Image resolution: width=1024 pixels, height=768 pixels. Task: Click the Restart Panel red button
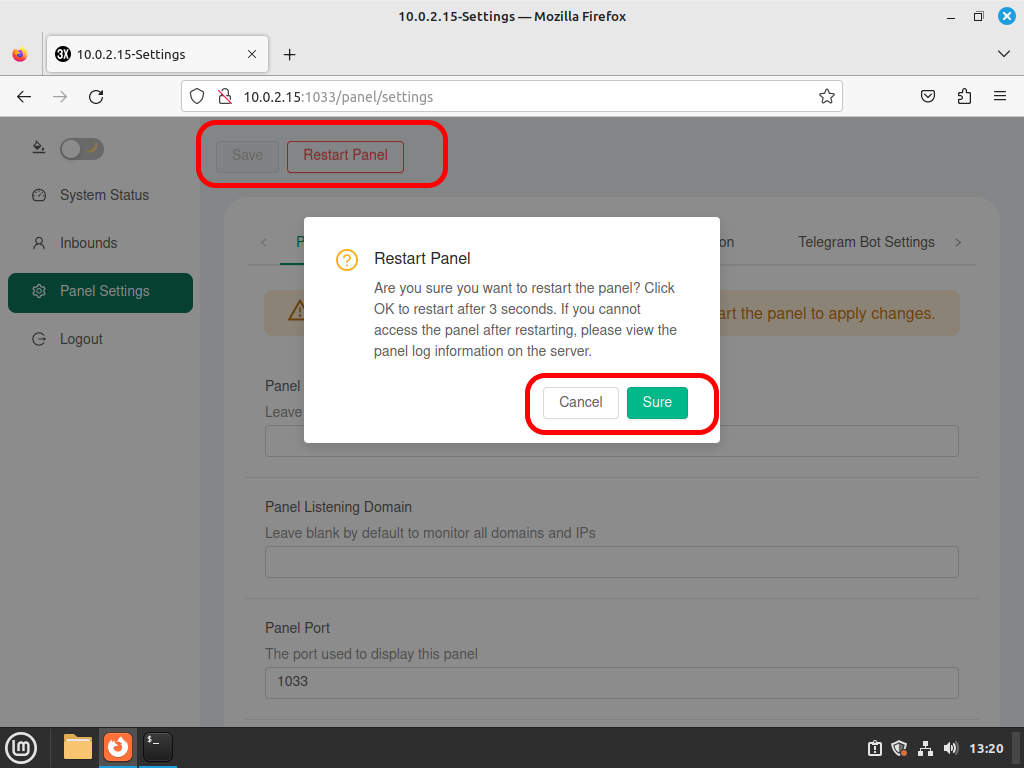(345, 156)
